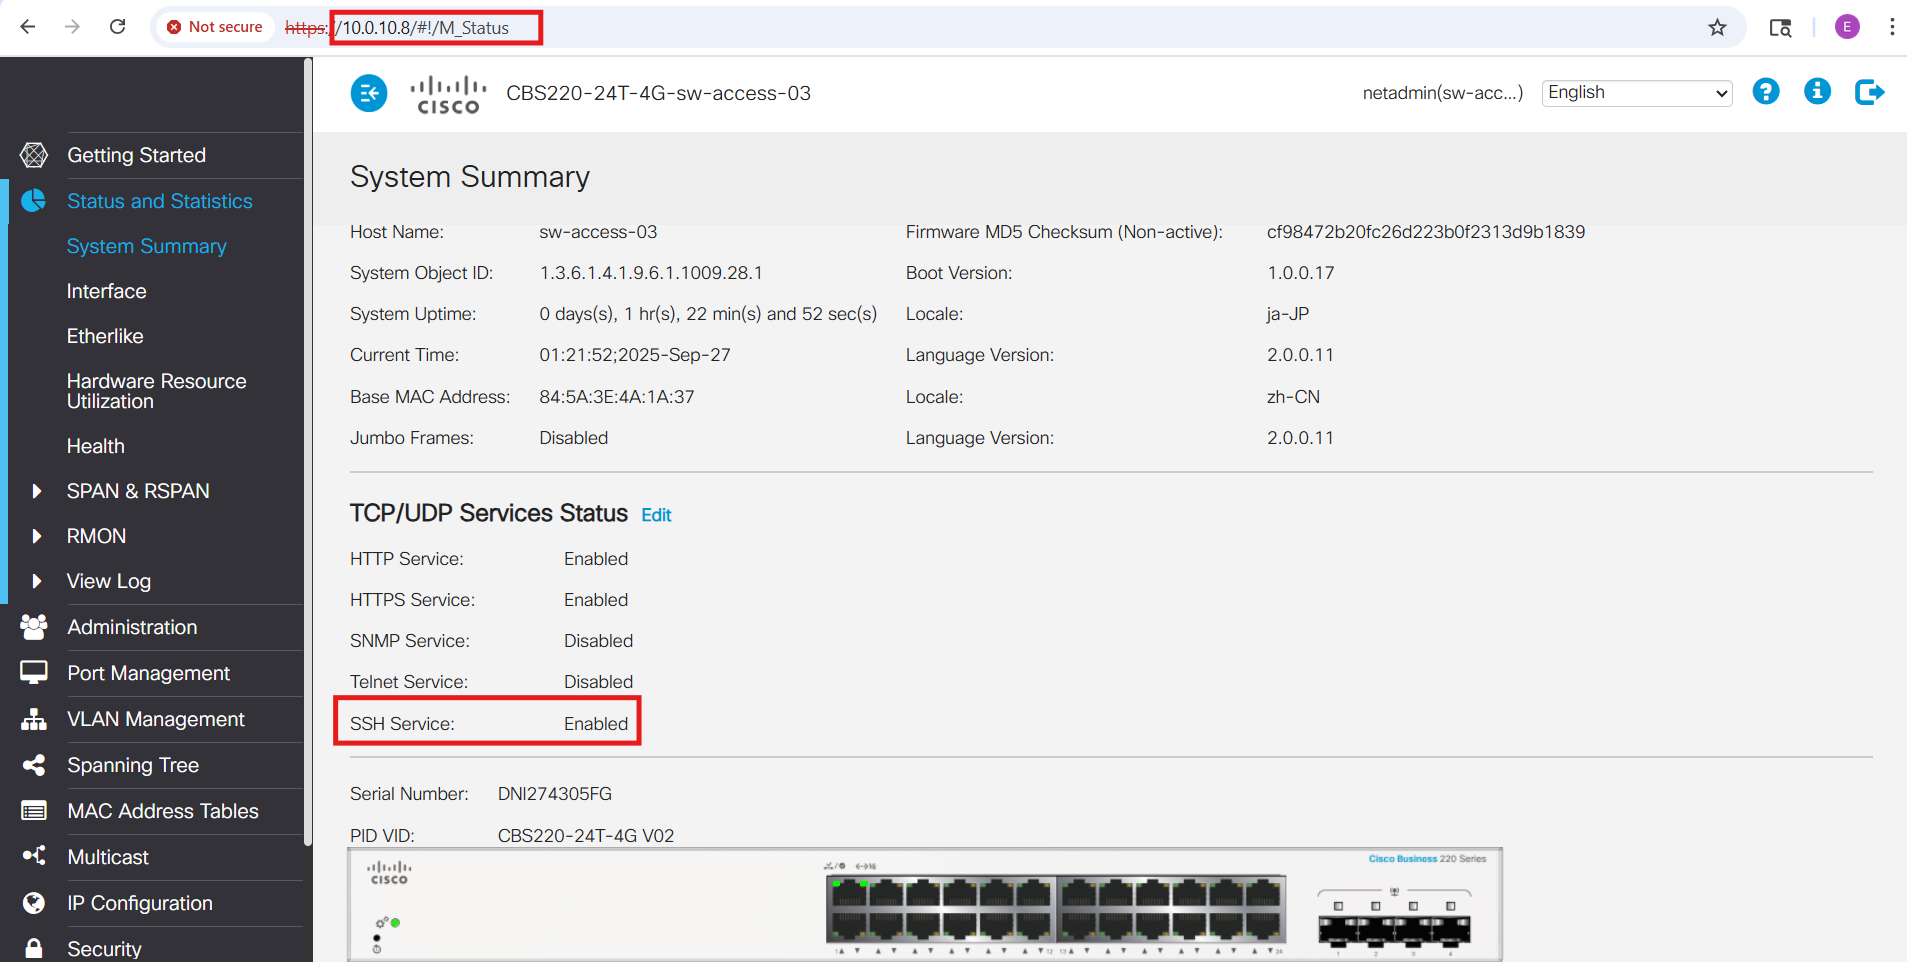Screen dimensions: 1907x962
Task: Click the logout icon in header
Action: (1868, 93)
